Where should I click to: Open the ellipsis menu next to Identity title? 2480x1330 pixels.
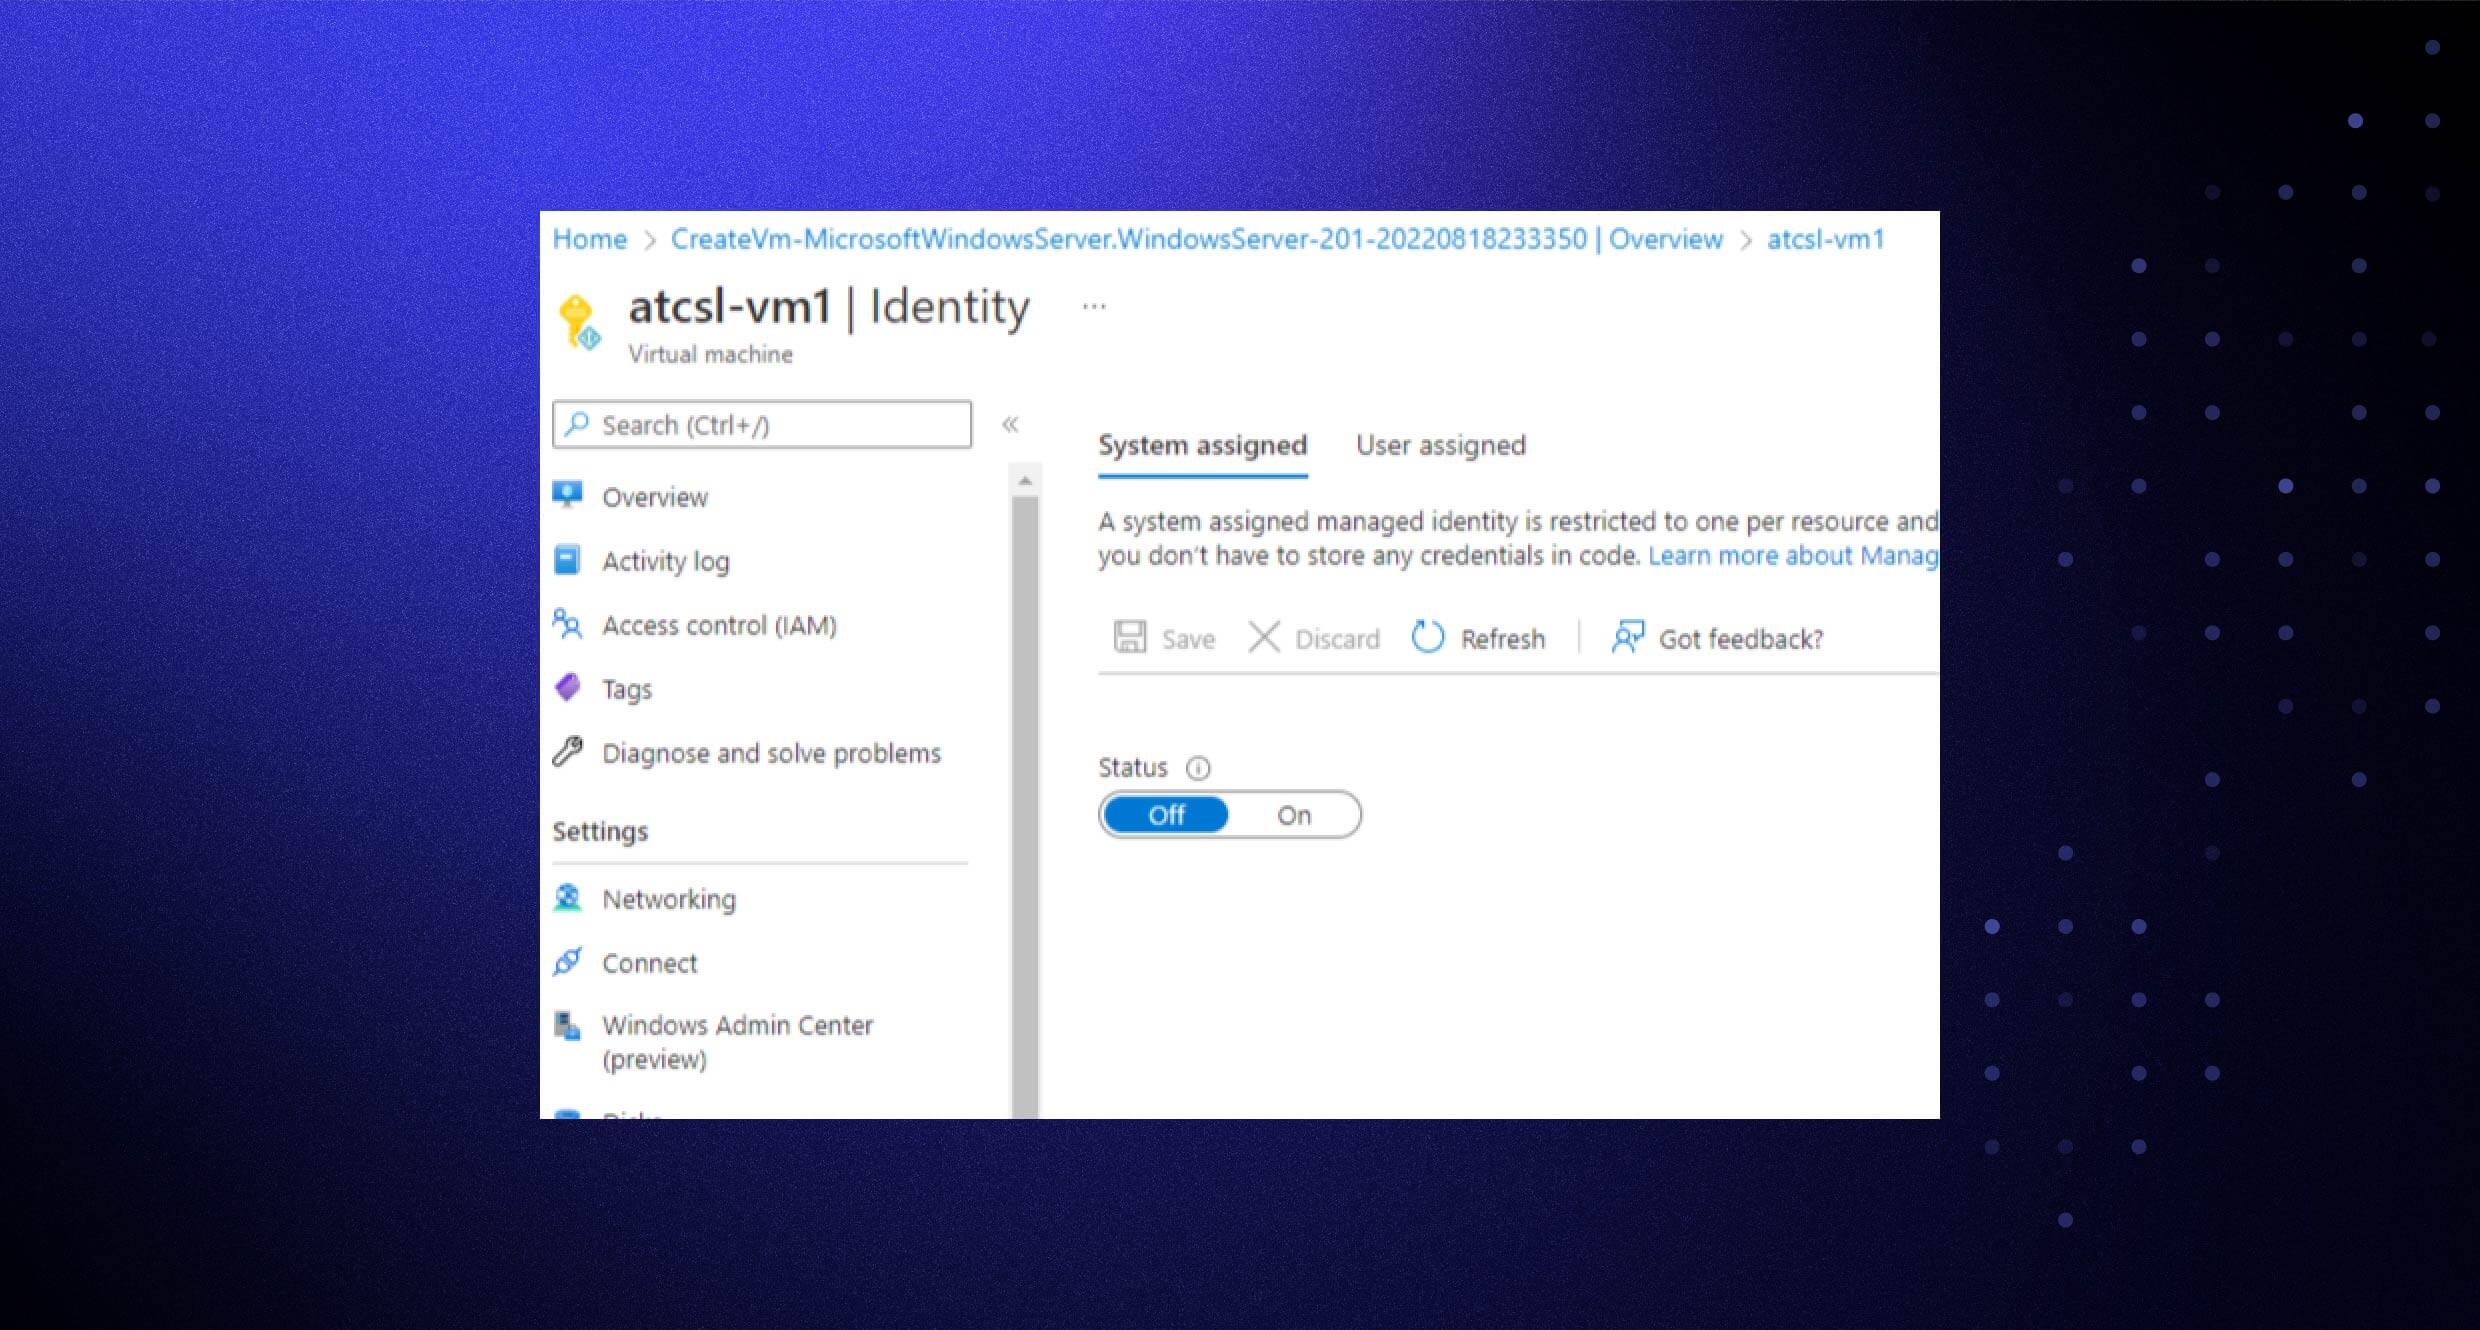(1093, 305)
